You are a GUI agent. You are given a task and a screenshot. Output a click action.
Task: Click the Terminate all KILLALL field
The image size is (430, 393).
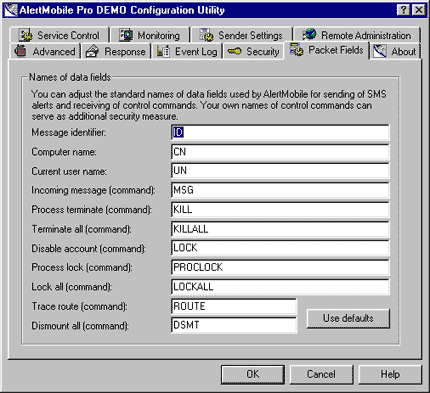click(280, 229)
